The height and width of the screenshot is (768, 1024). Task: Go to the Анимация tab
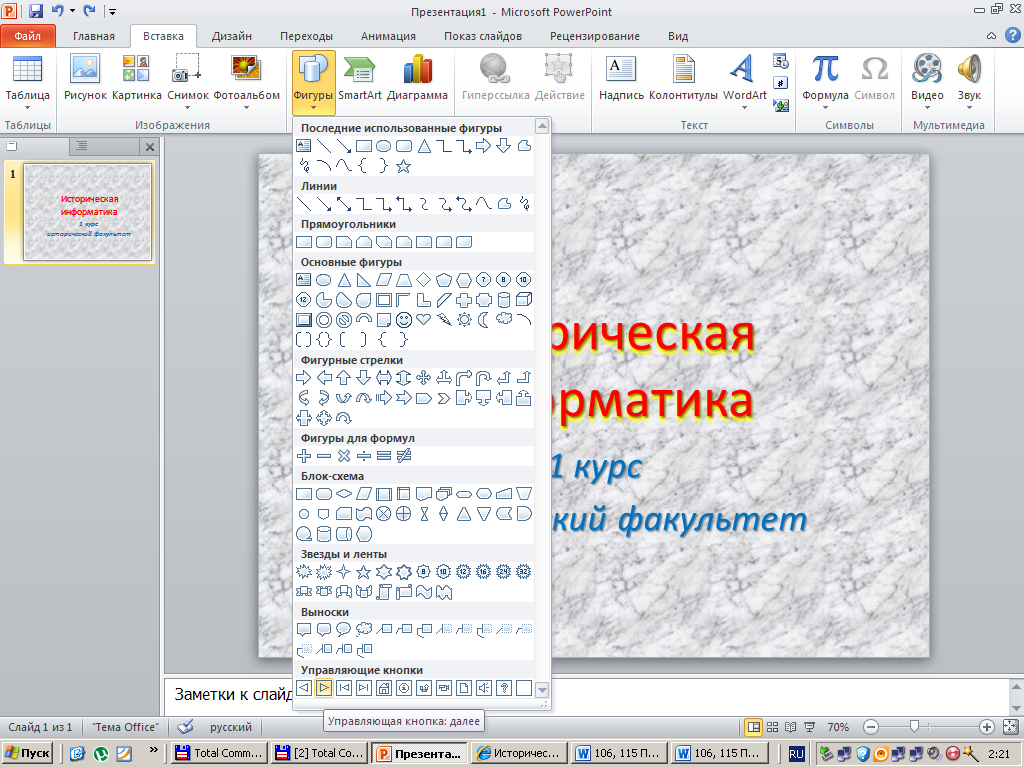coord(389,36)
